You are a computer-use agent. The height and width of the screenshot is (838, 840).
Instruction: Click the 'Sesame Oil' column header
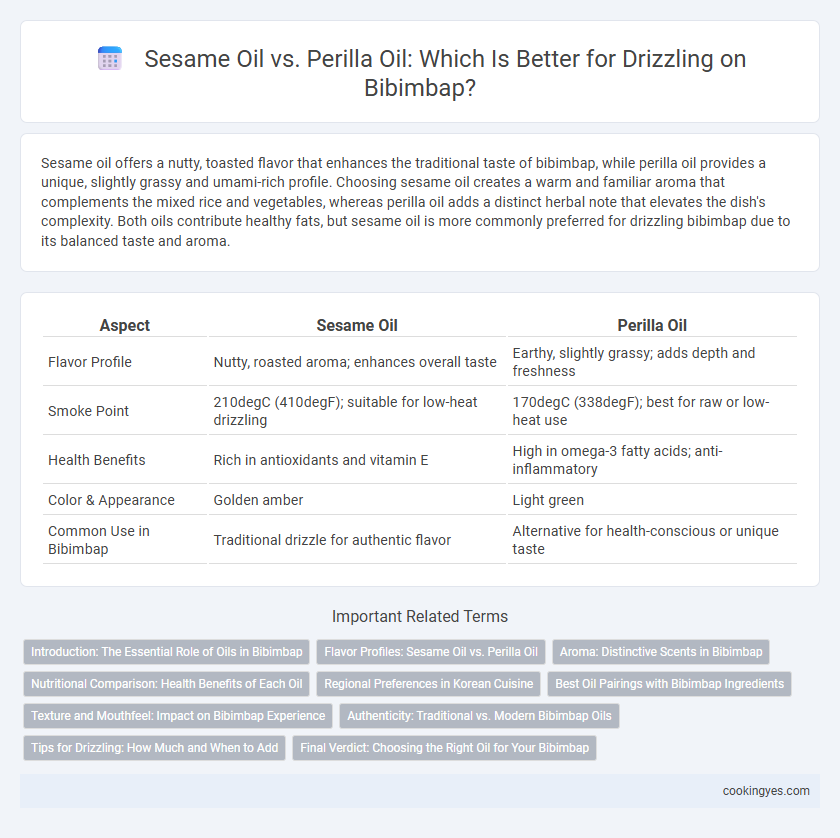click(x=357, y=325)
